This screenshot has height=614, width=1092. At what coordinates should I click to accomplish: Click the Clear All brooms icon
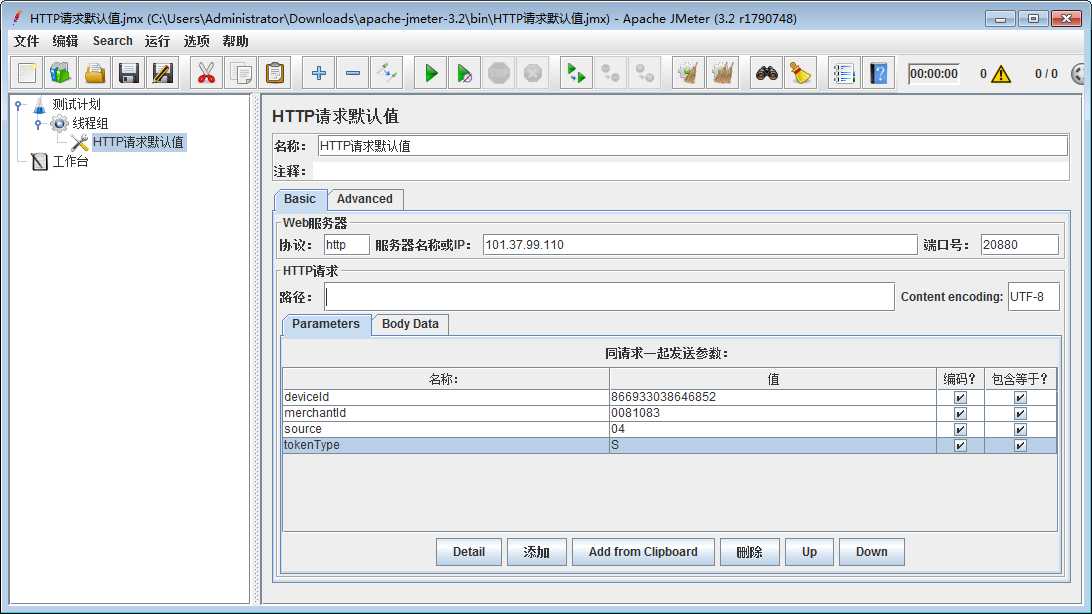point(722,73)
